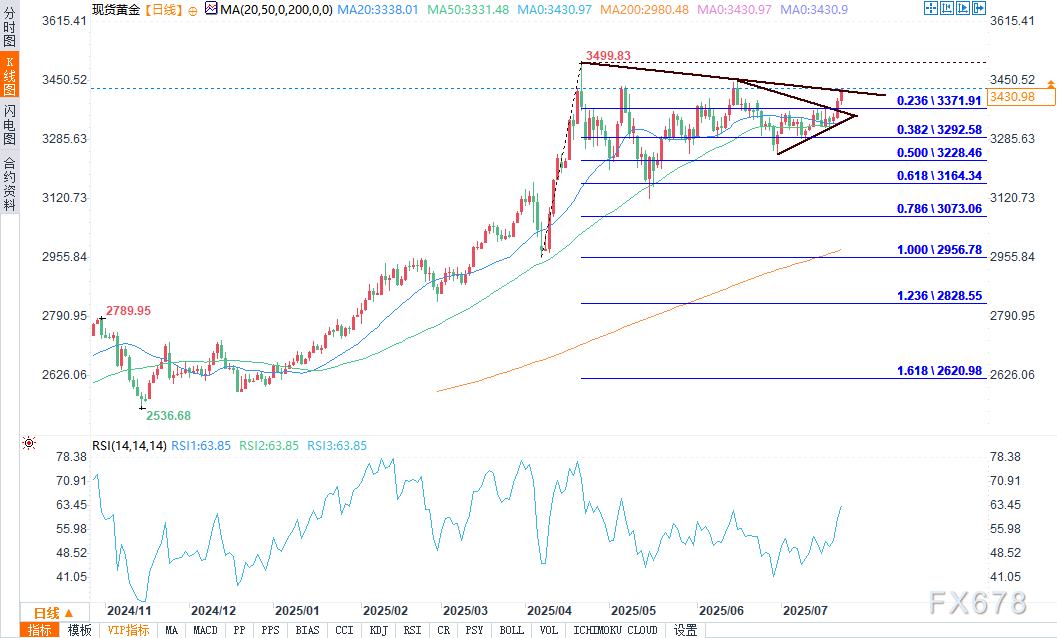The image size is (1057, 638).
Task: Click the third layout icon at top right
Action: pyautogui.click(x=963, y=9)
